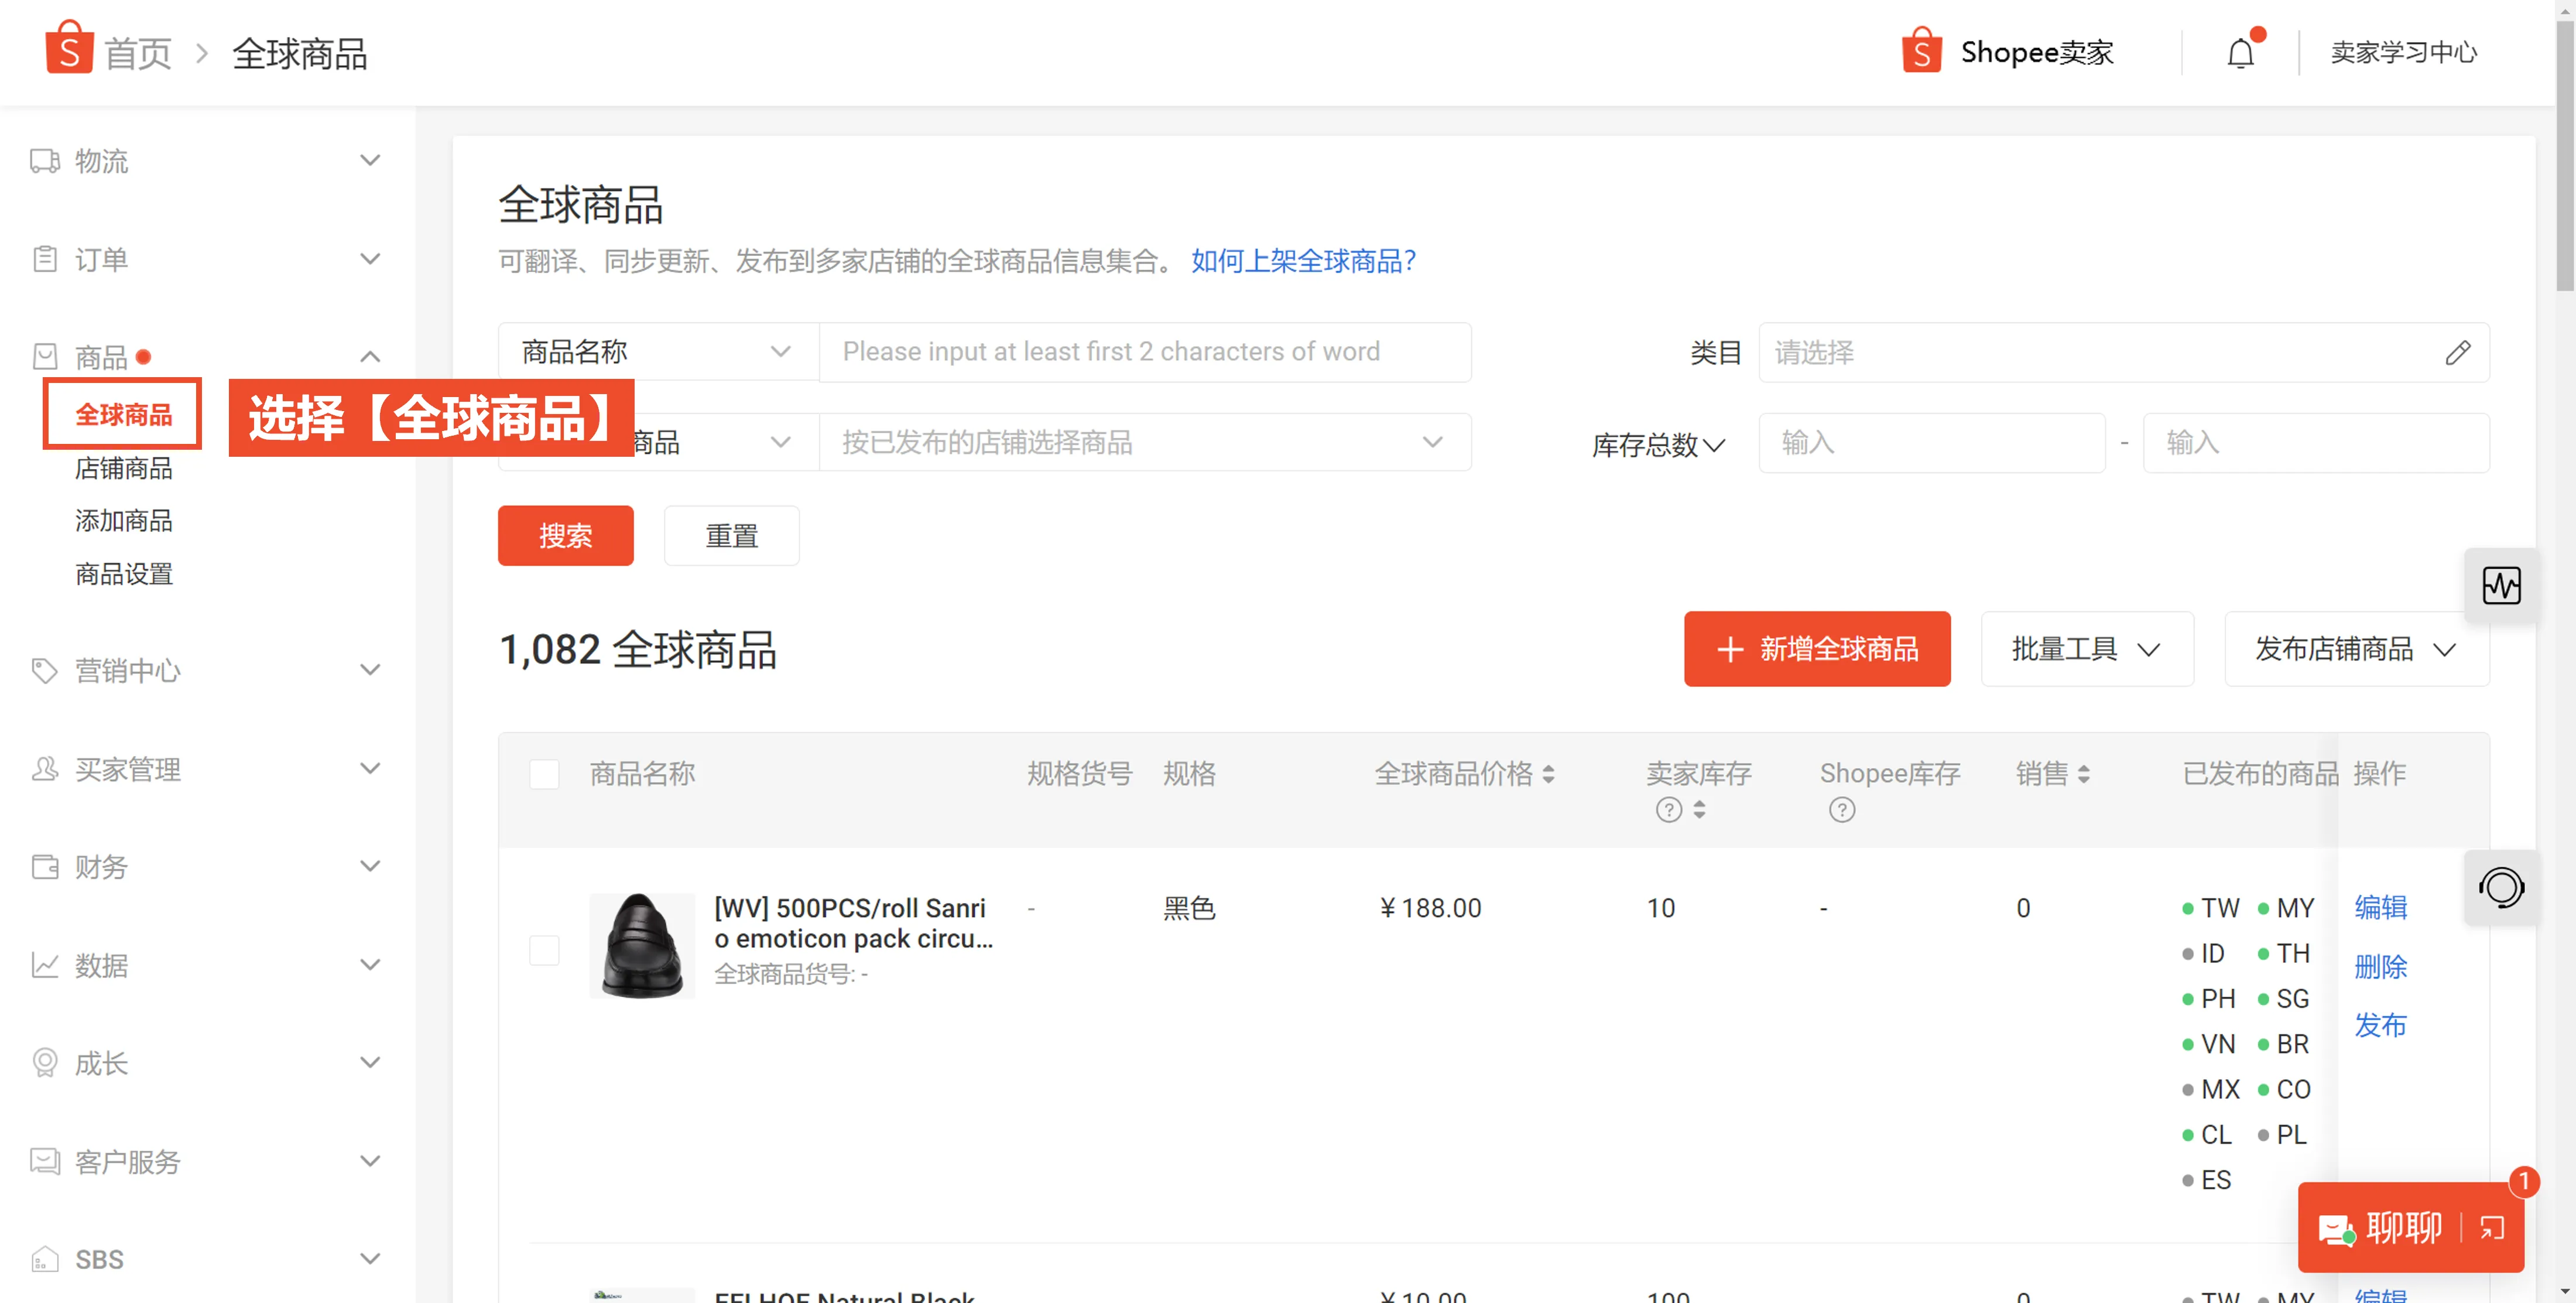Expand the 批量工具 dropdown
The image size is (2576, 1303).
(x=2087, y=648)
